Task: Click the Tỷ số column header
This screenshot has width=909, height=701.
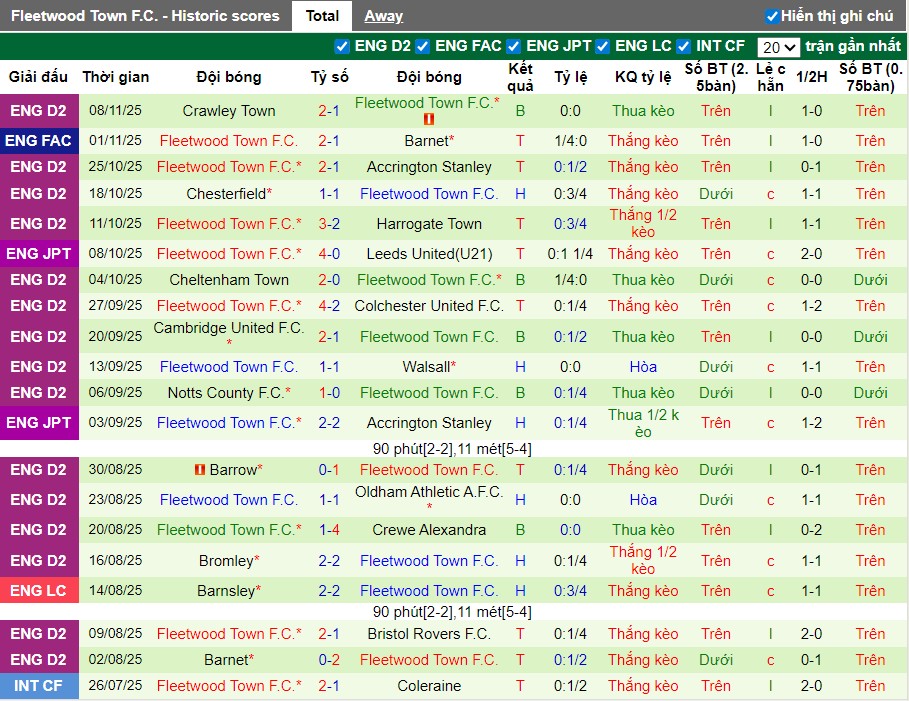Action: tap(332, 77)
